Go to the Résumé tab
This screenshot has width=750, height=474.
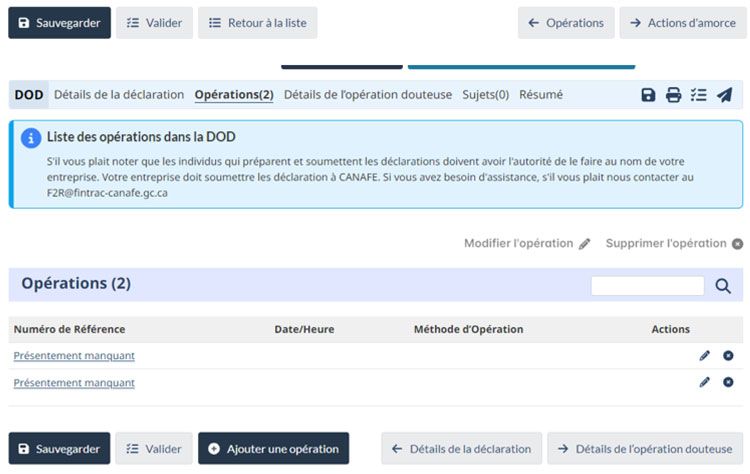coord(540,95)
